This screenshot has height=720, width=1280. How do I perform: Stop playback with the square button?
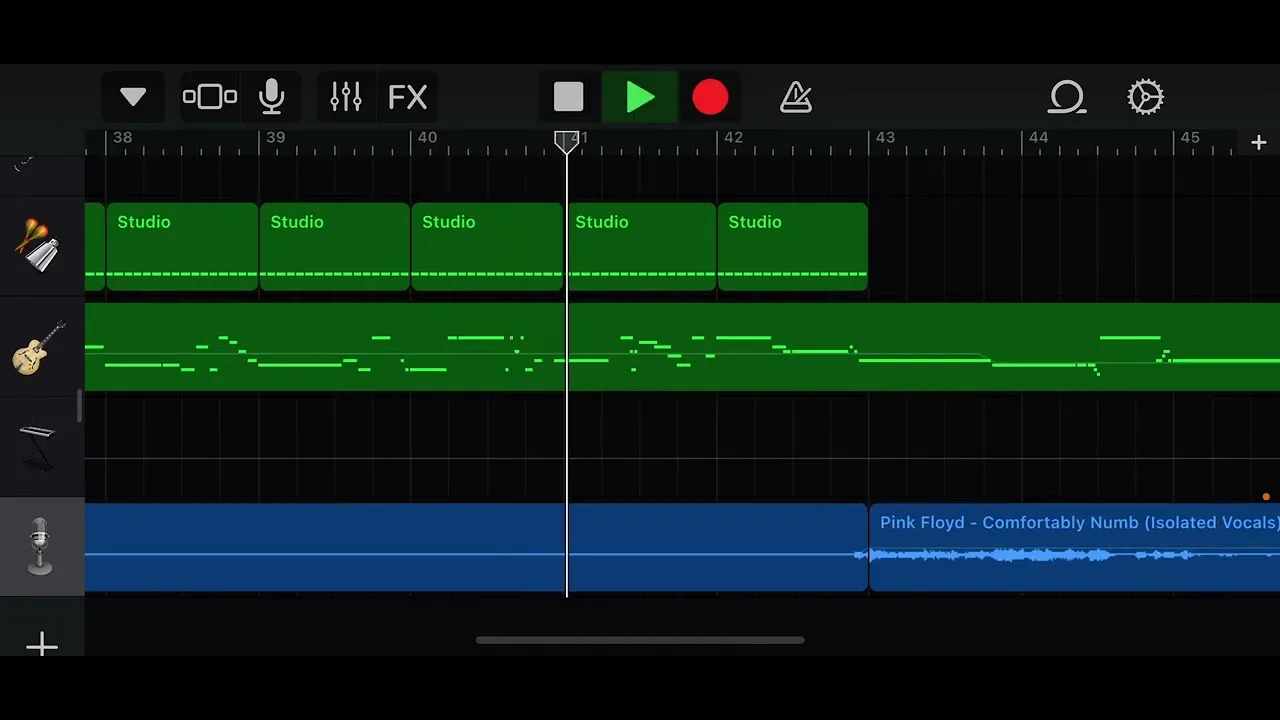569,97
